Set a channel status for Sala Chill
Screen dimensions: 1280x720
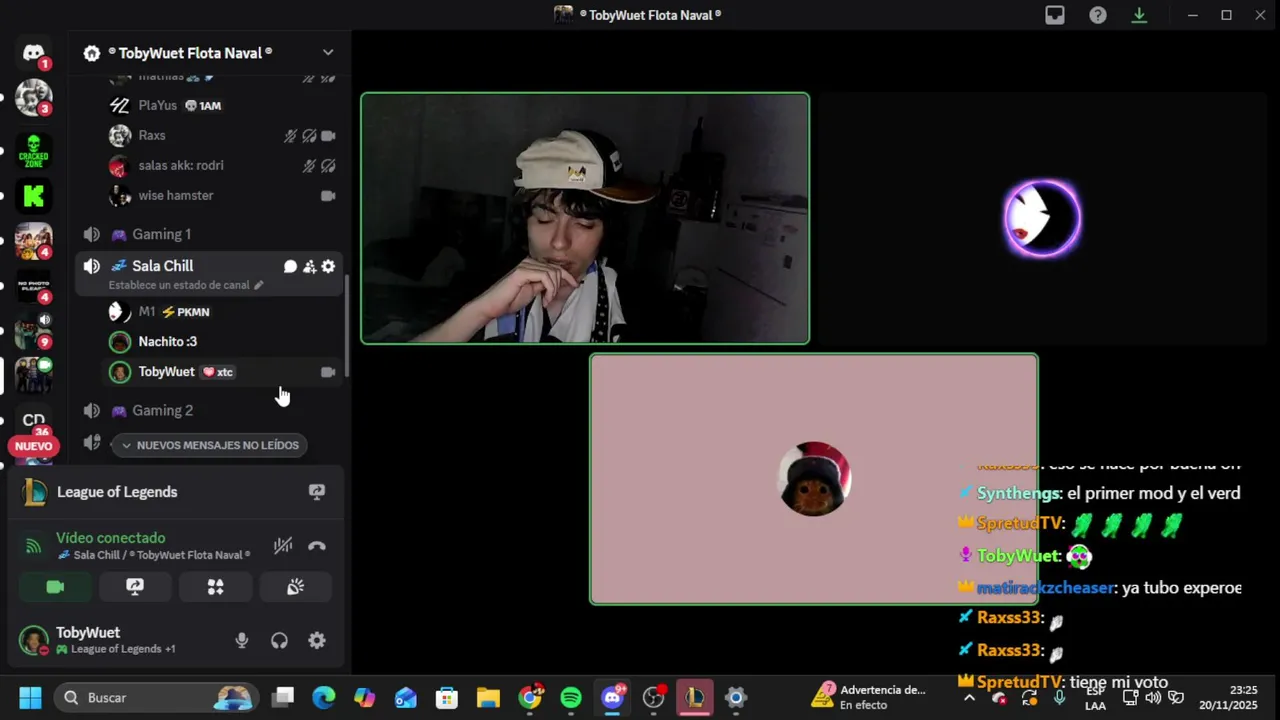pyautogui.click(x=186, y=285)
